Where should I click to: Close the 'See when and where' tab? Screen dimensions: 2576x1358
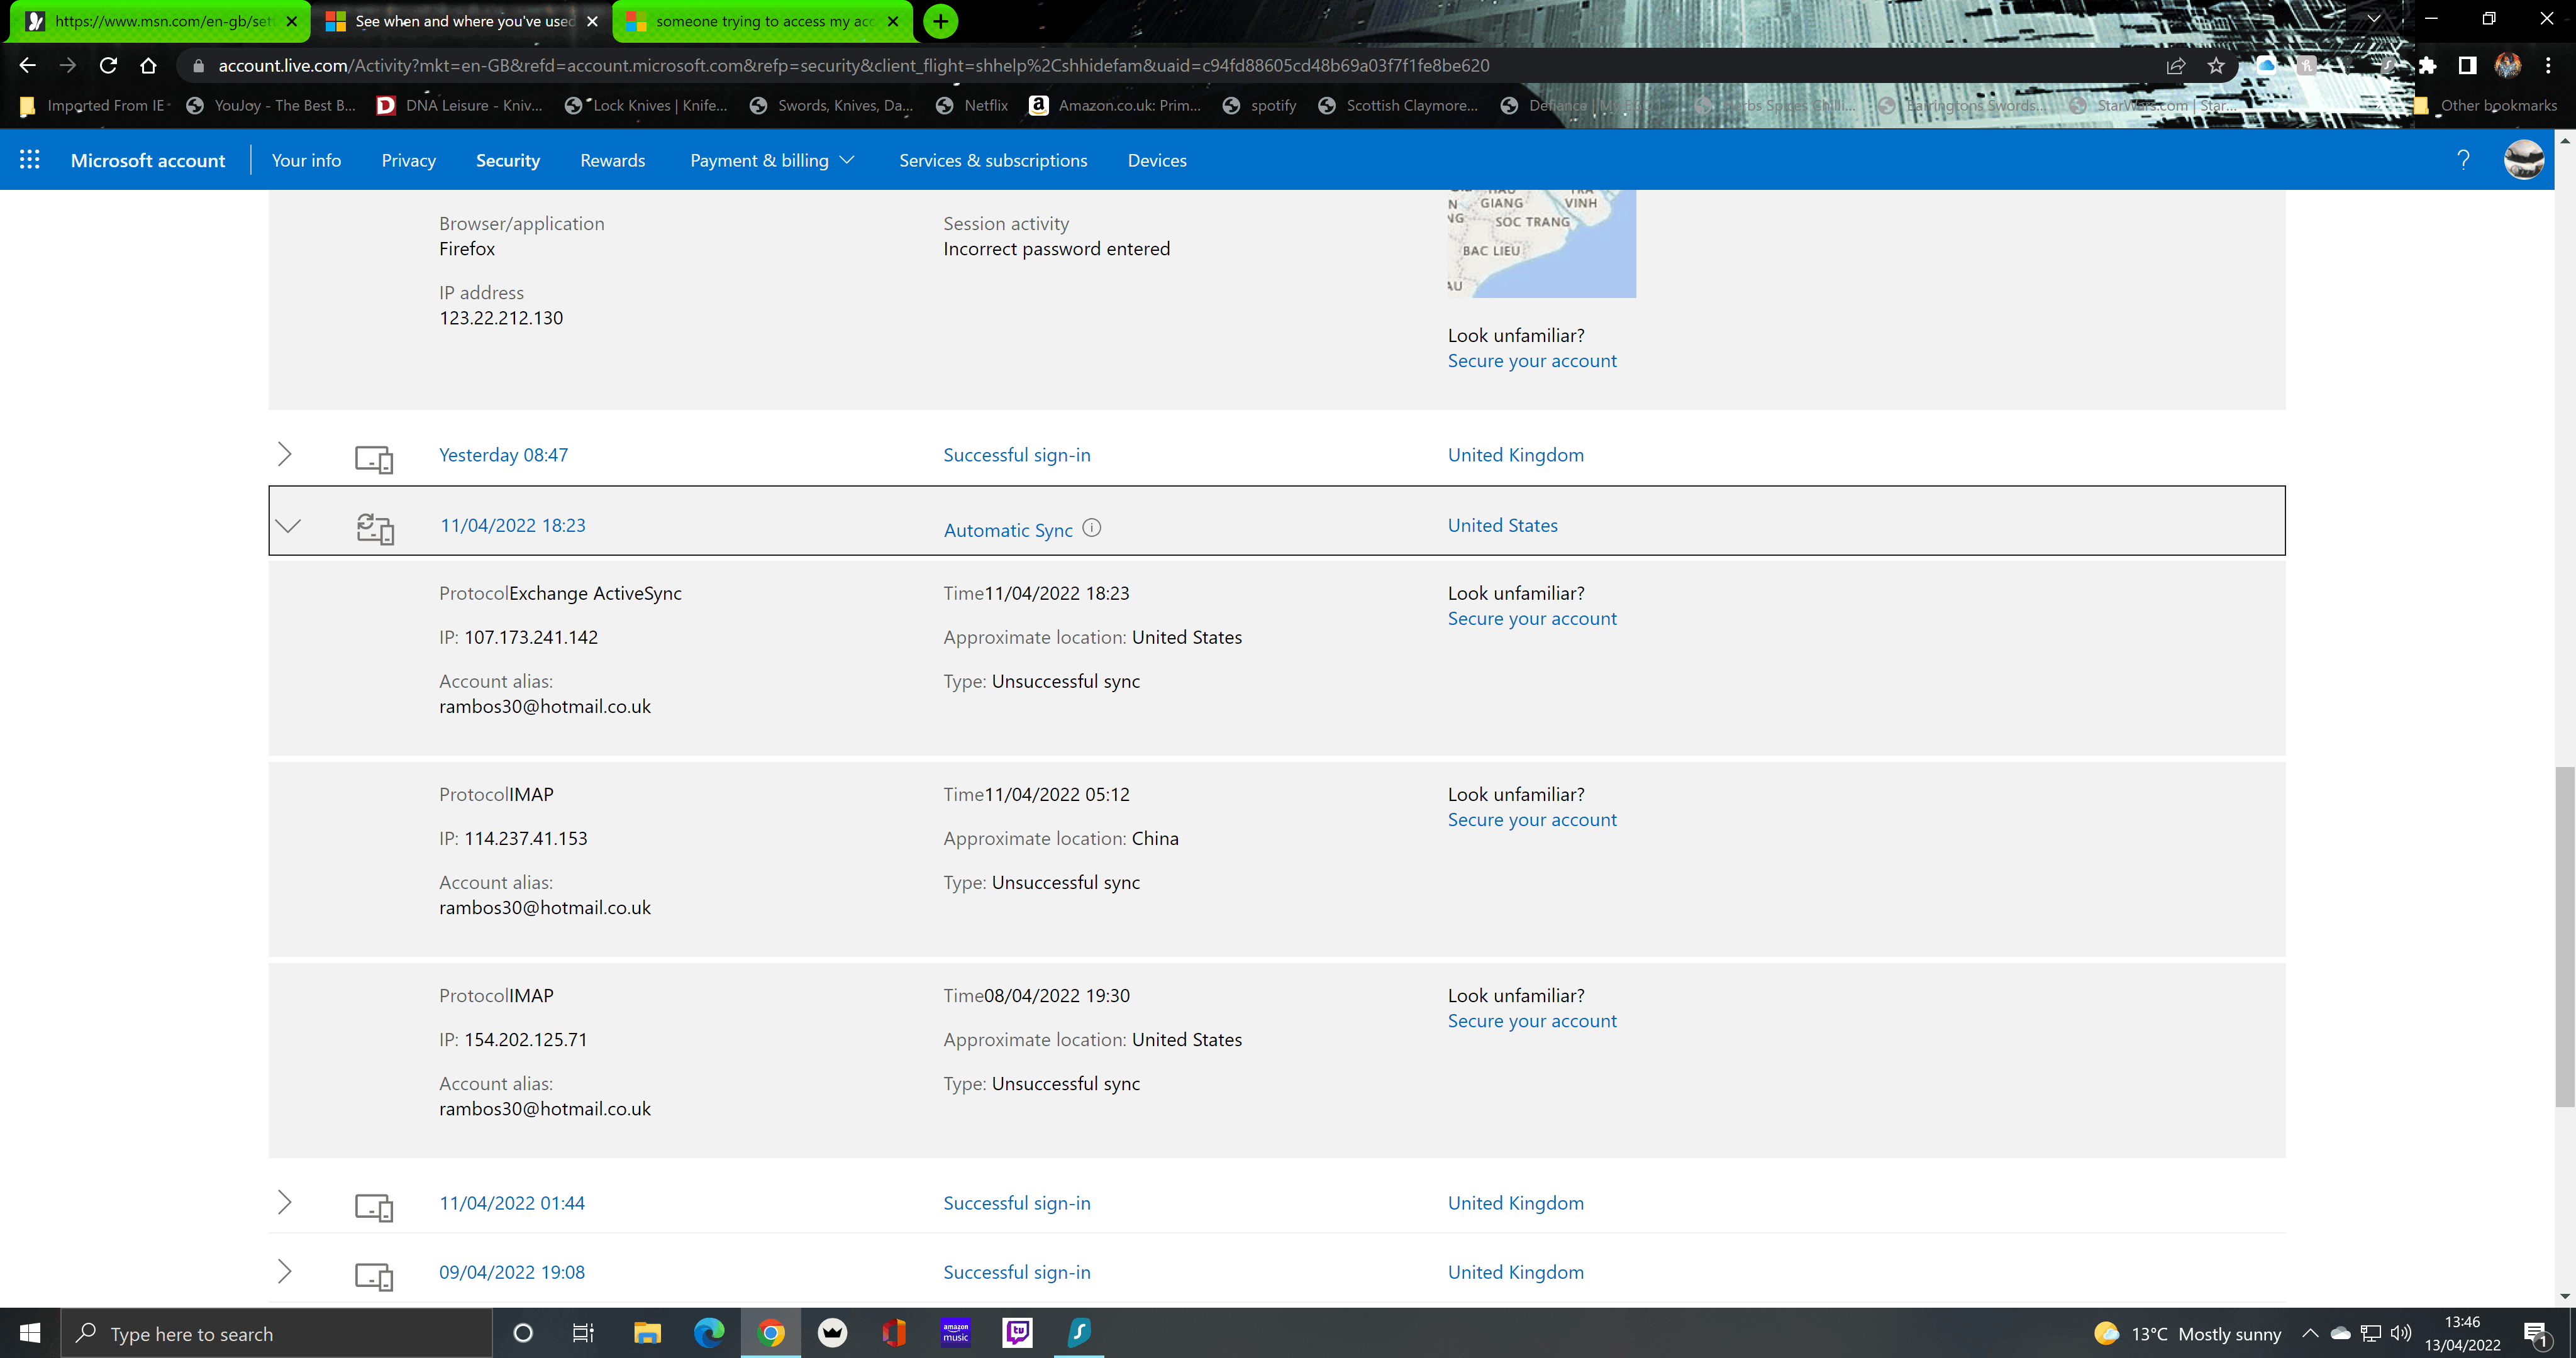pos(592,21)
